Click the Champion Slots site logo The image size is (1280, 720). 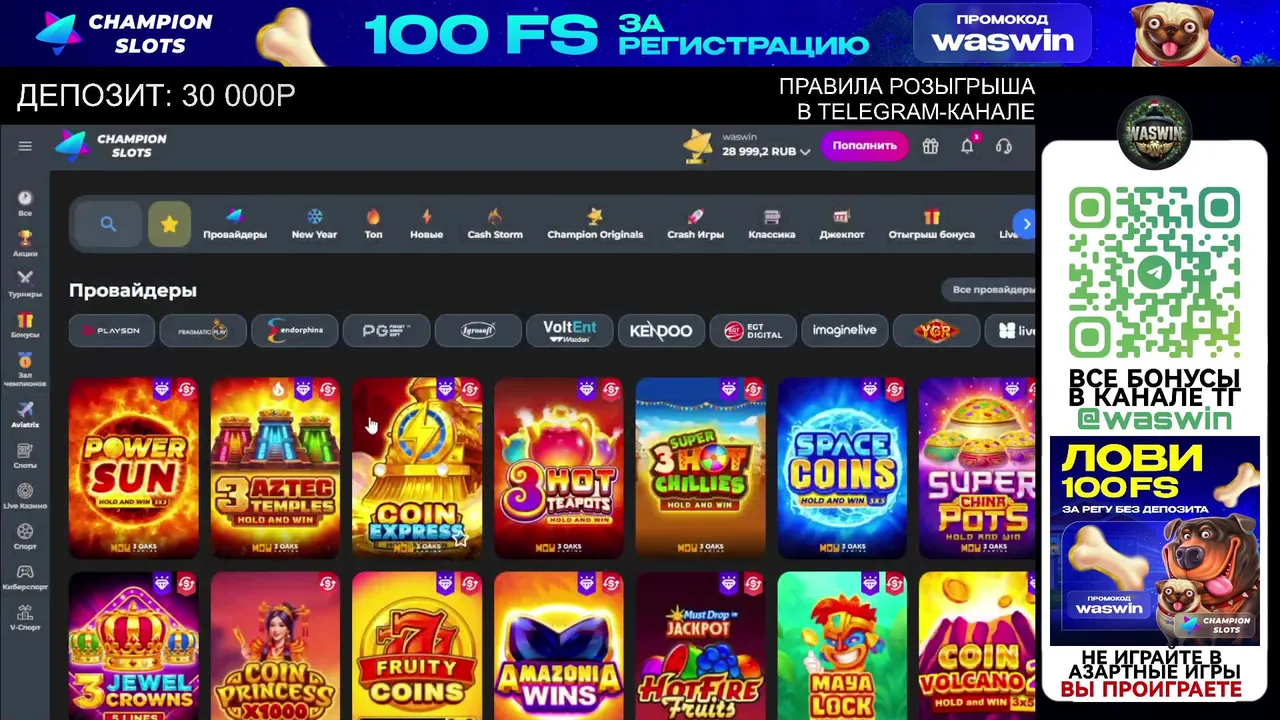tap(111, 146)
